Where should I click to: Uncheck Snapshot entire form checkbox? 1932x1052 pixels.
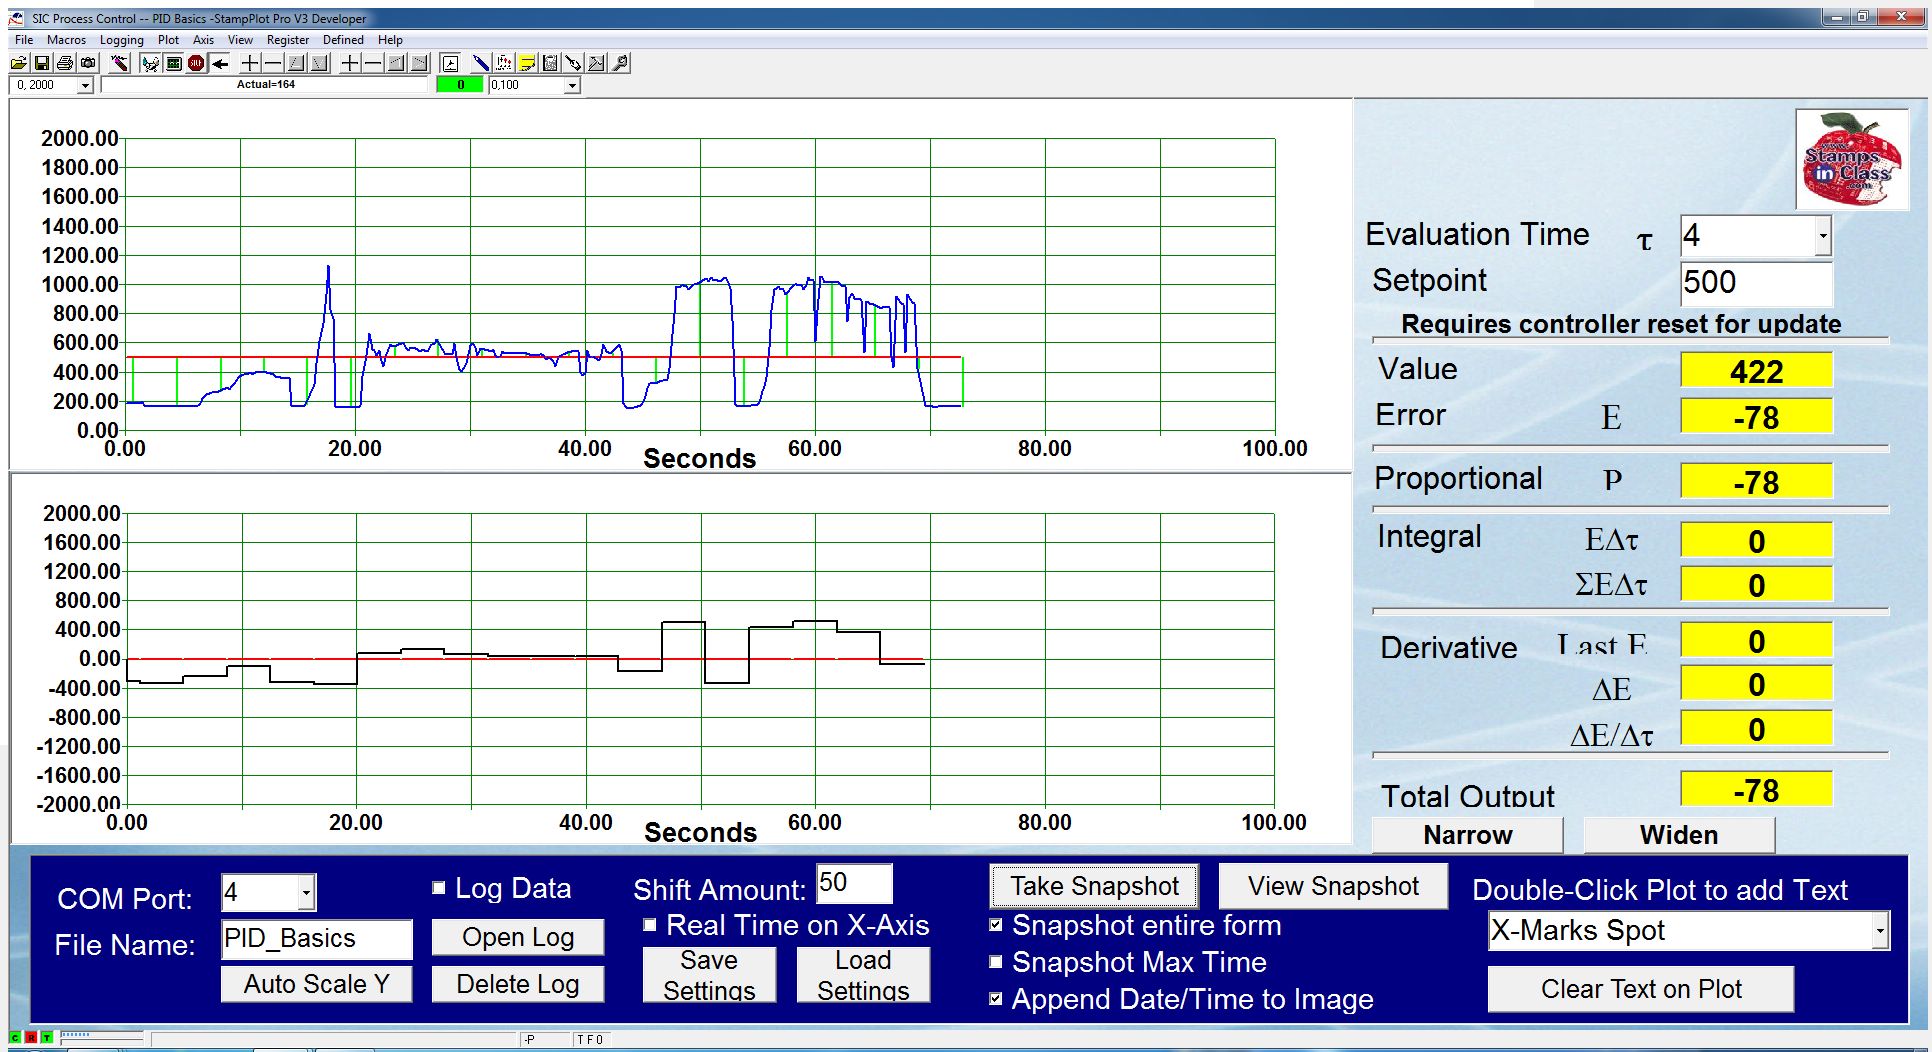coord(996,925)
